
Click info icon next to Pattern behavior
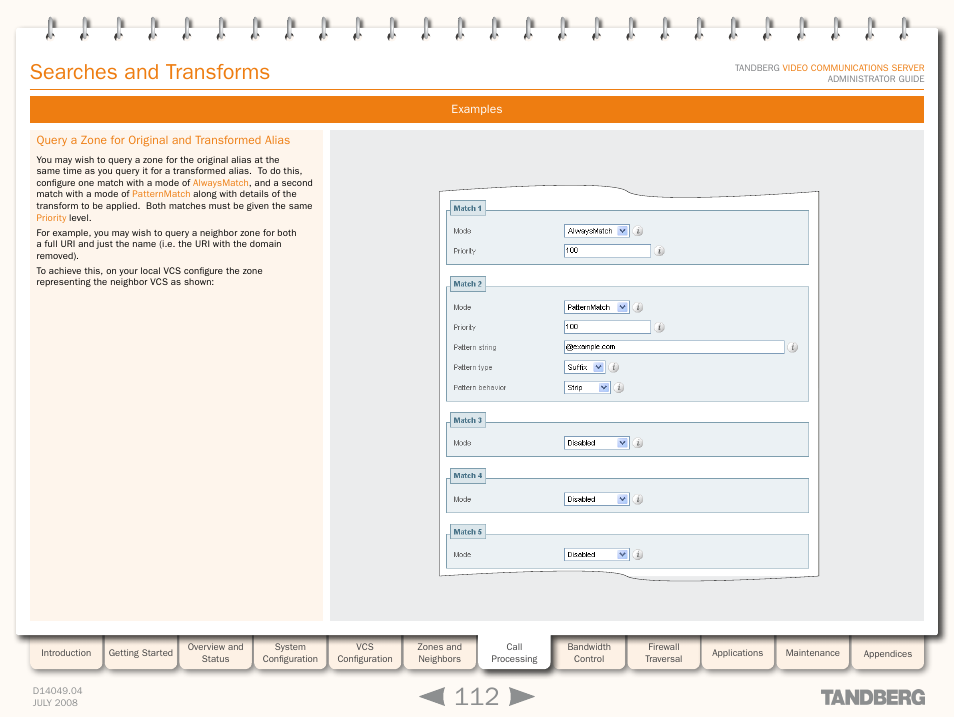(620, 388)
